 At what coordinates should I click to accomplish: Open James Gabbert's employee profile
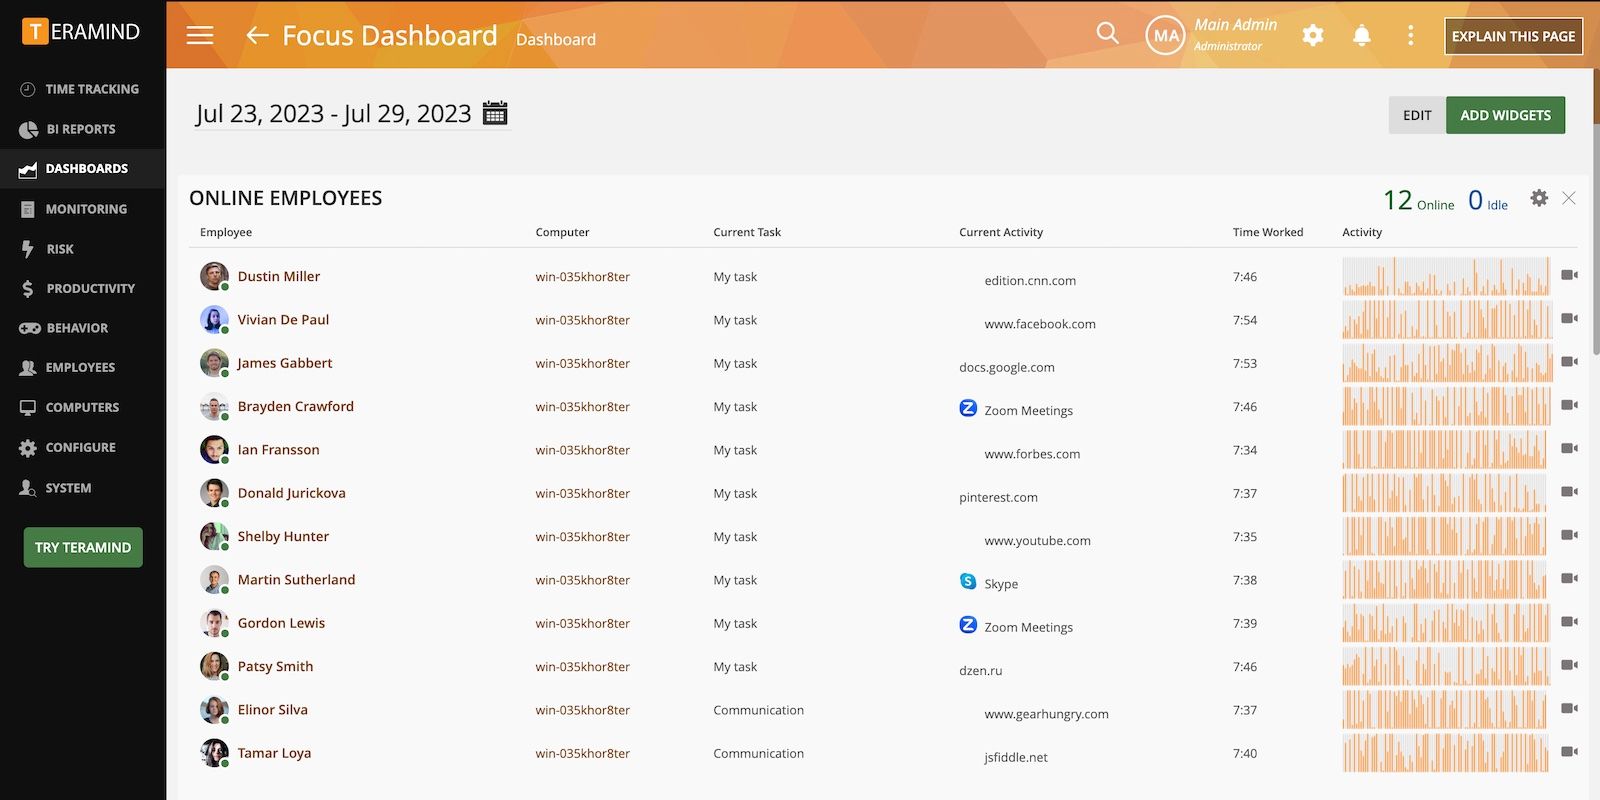pos(285,363)
